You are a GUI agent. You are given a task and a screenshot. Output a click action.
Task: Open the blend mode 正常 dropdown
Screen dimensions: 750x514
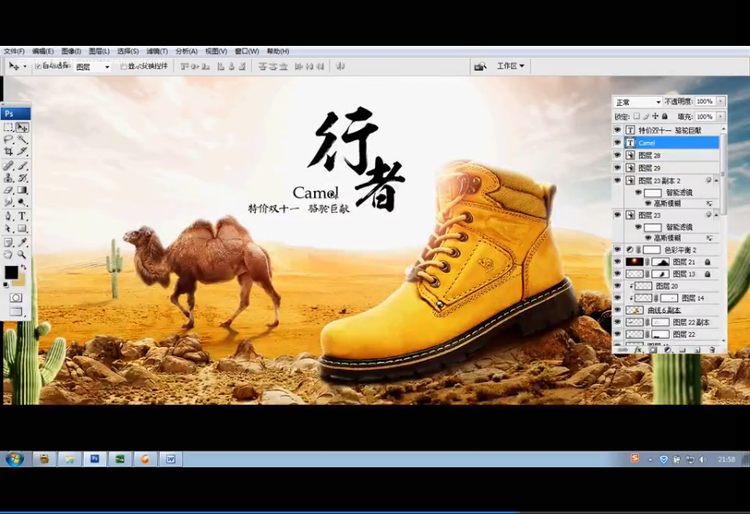tap(638, 102)
